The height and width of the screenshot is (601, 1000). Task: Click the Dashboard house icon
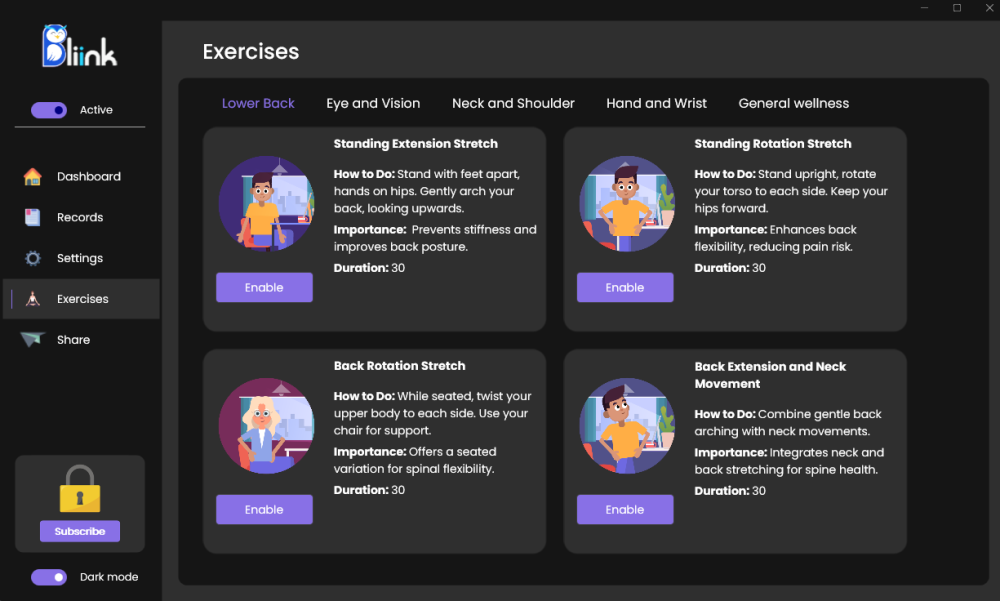(x=33, y=177)
